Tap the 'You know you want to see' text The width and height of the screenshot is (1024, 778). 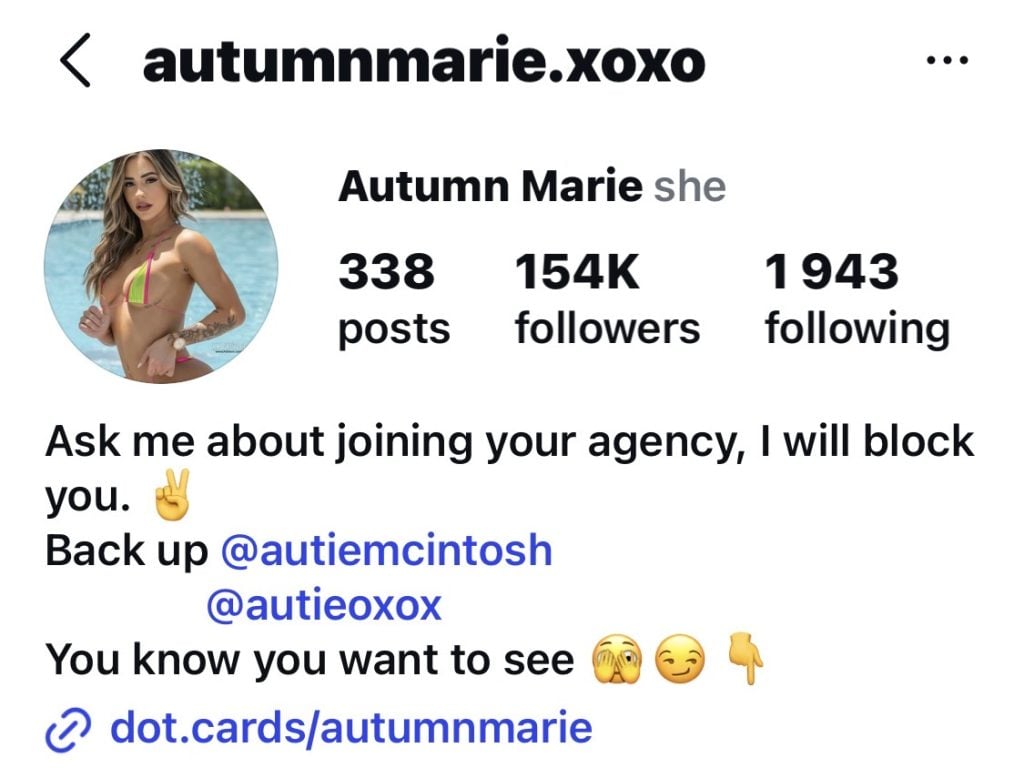(x=310, y=659)
